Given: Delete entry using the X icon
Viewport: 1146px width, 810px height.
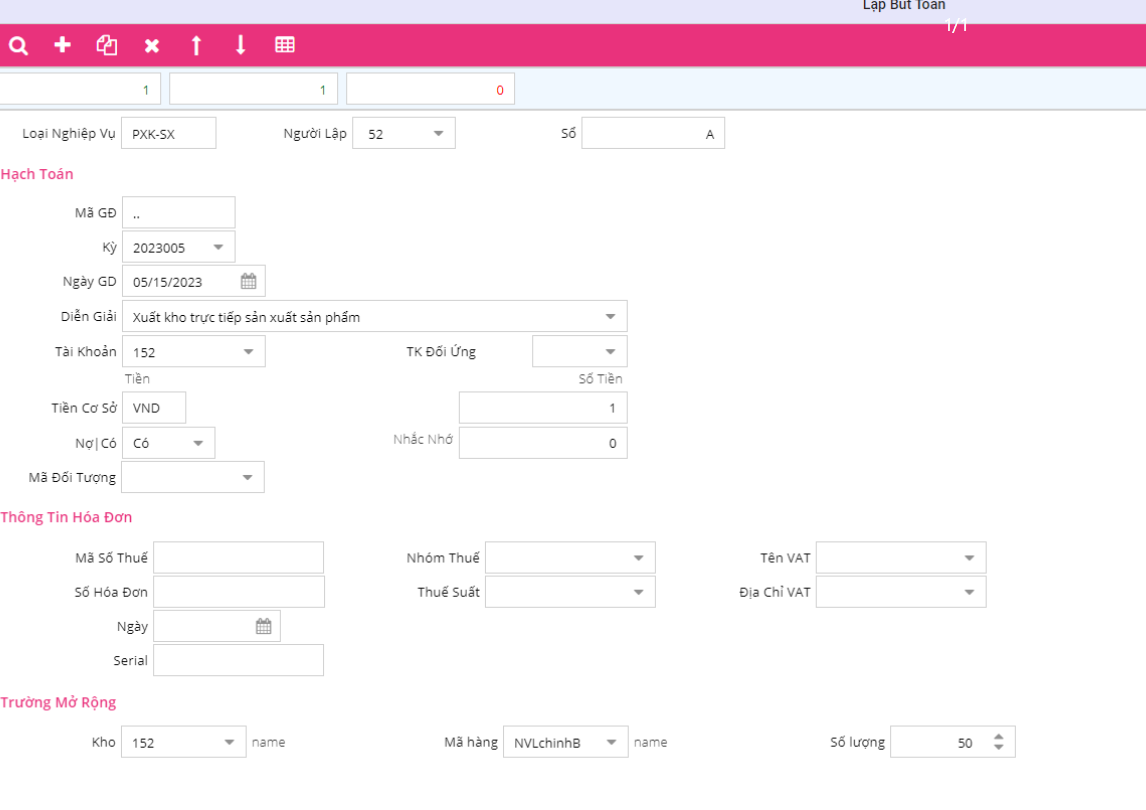Looking at the screenshot, I should coord(151,45).
